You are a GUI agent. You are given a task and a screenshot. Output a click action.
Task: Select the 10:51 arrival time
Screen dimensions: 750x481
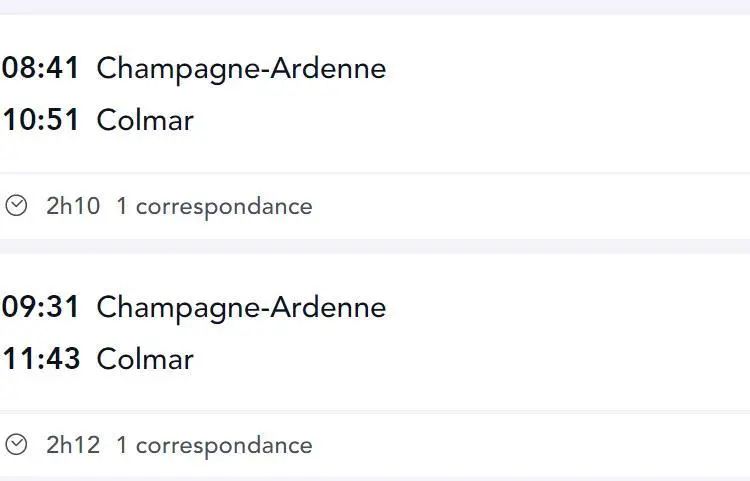40,120
